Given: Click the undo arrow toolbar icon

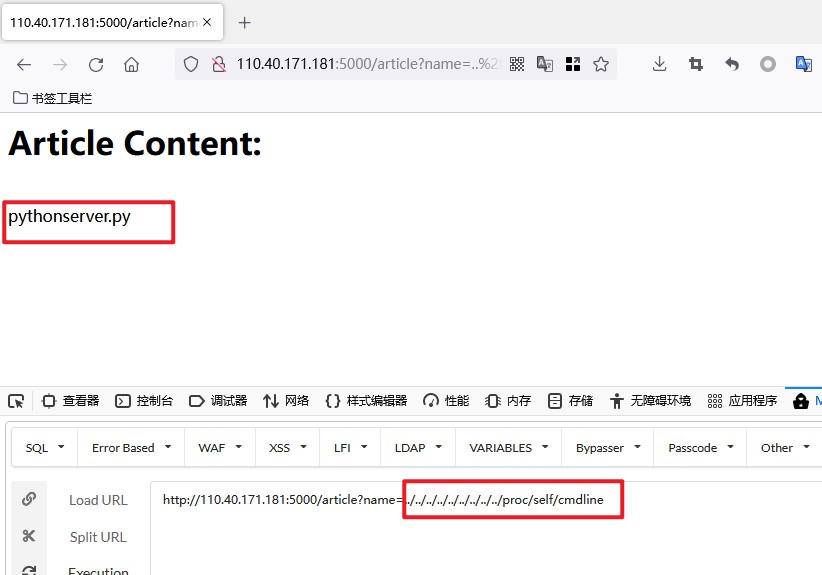Looking at the screenshot, I should pos(732,64).
